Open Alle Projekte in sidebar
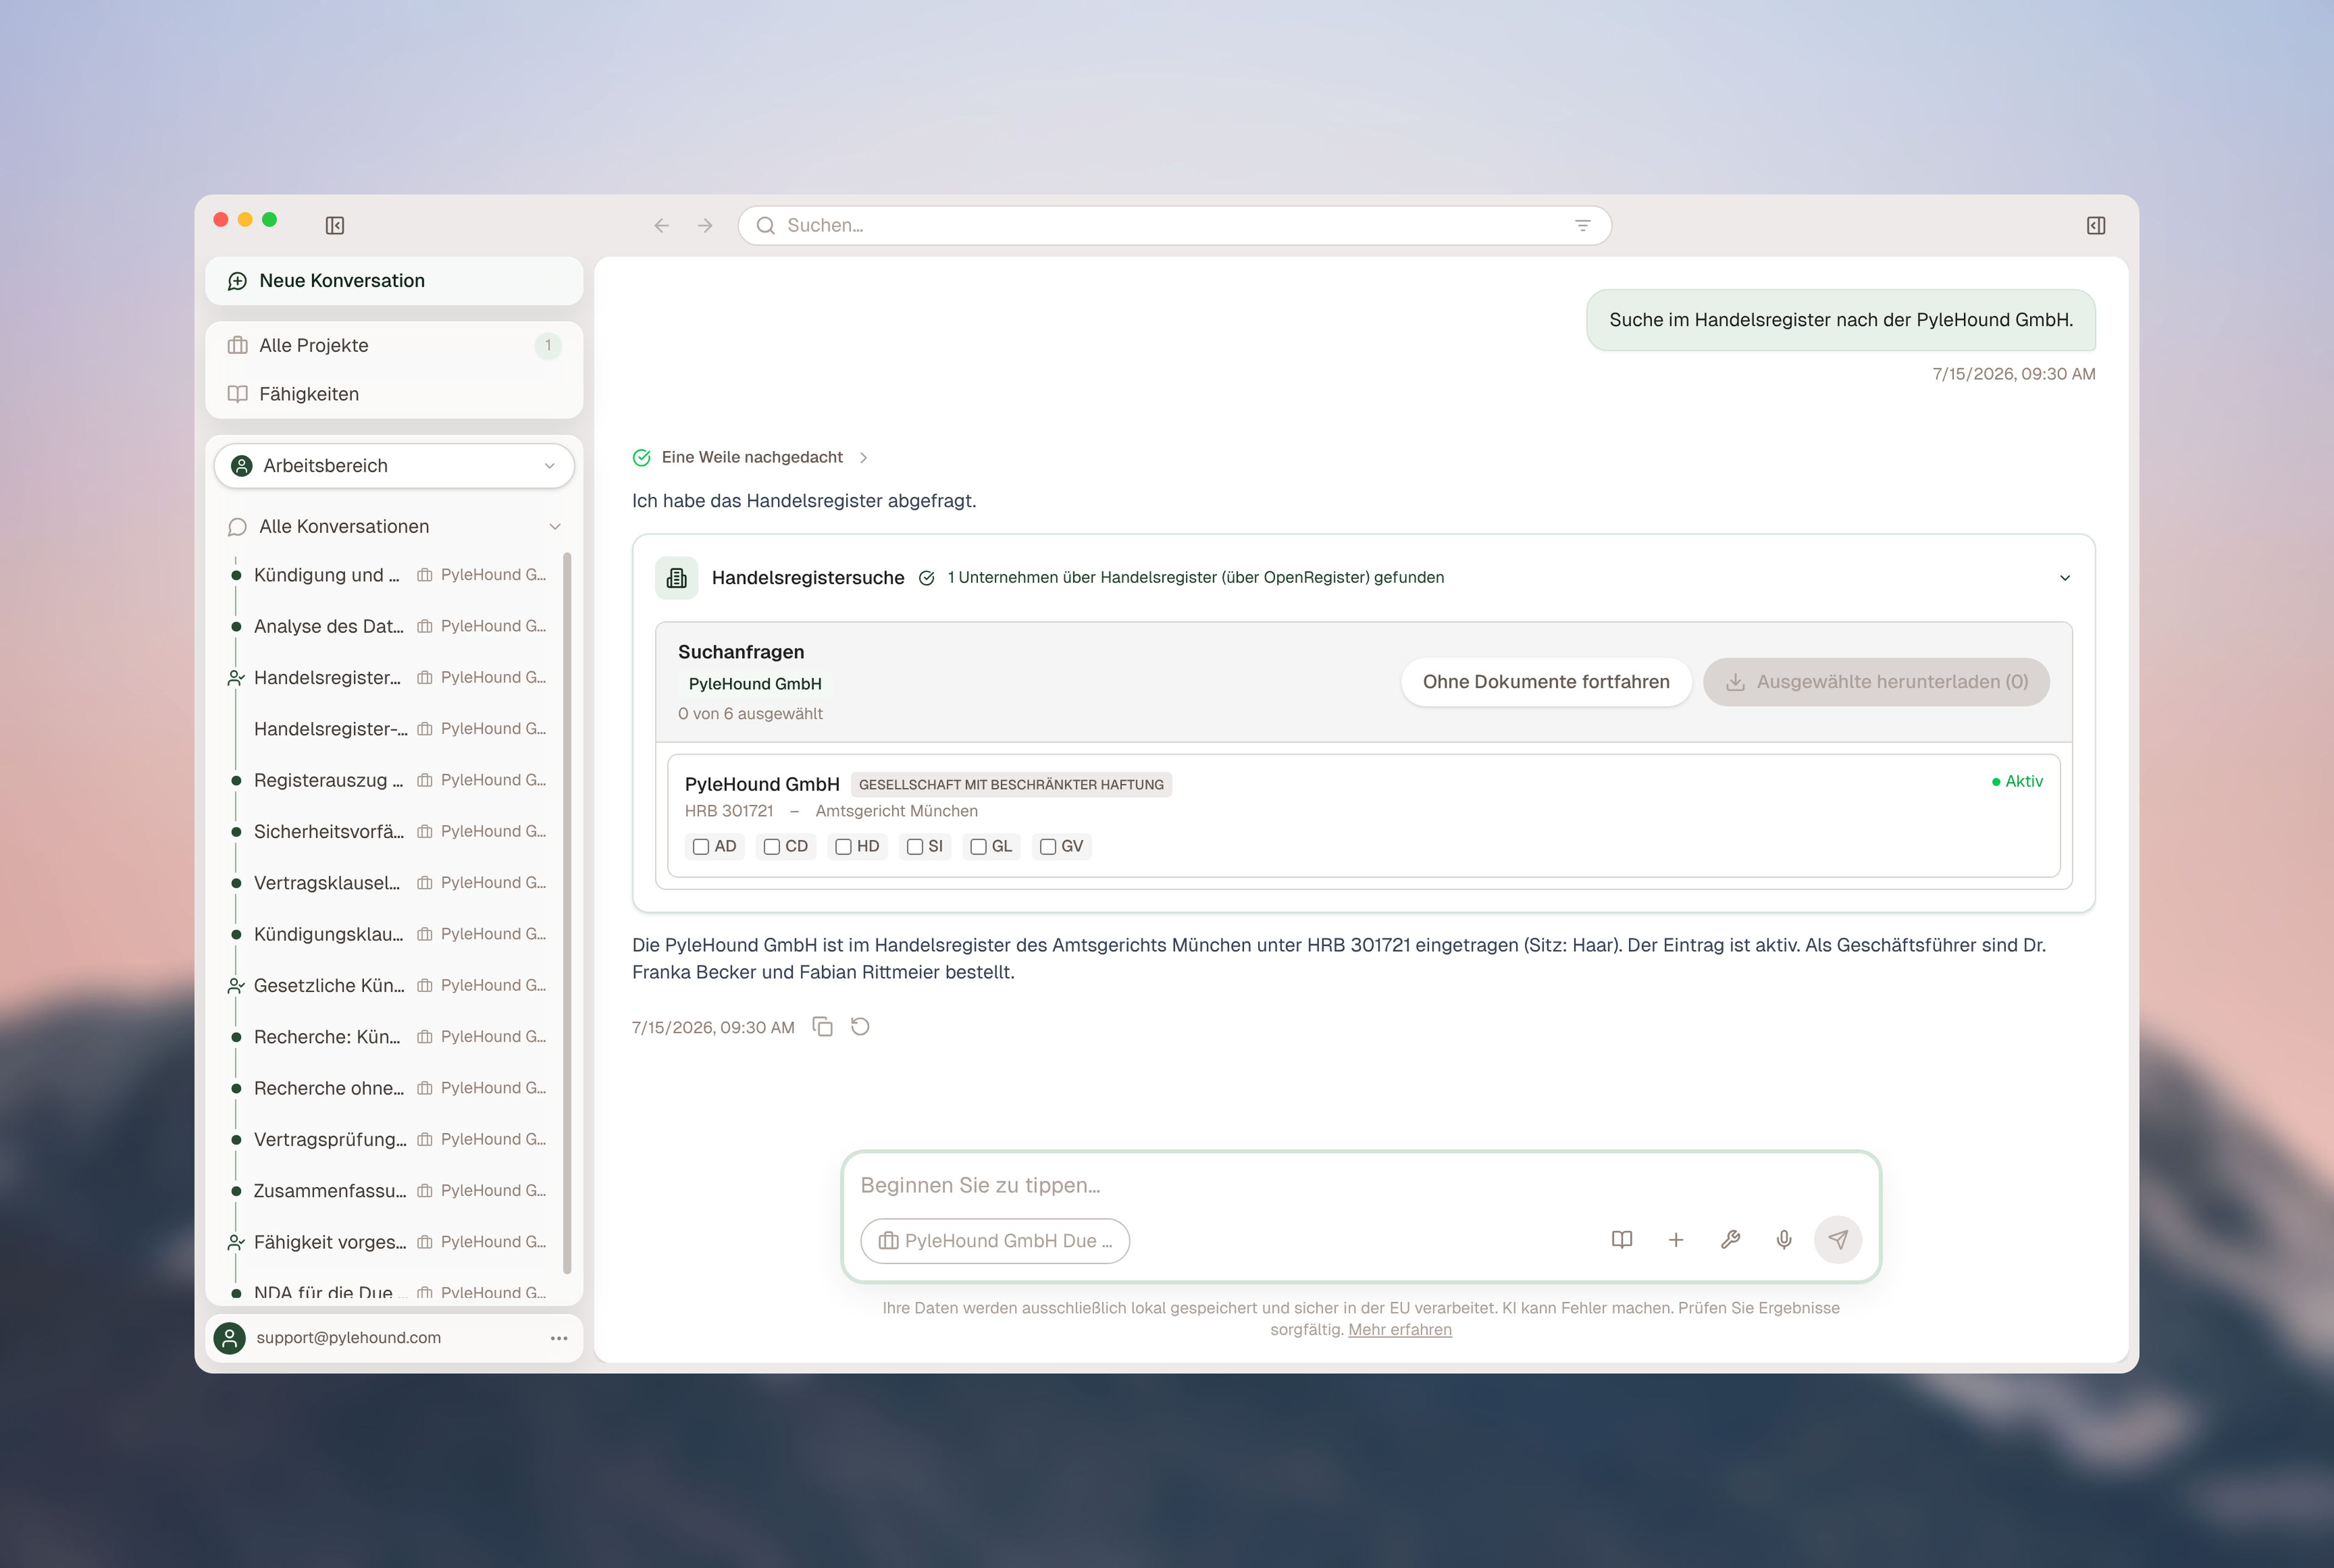The width and height of the screenshot is (2334, 1568). tap(394, 345)
